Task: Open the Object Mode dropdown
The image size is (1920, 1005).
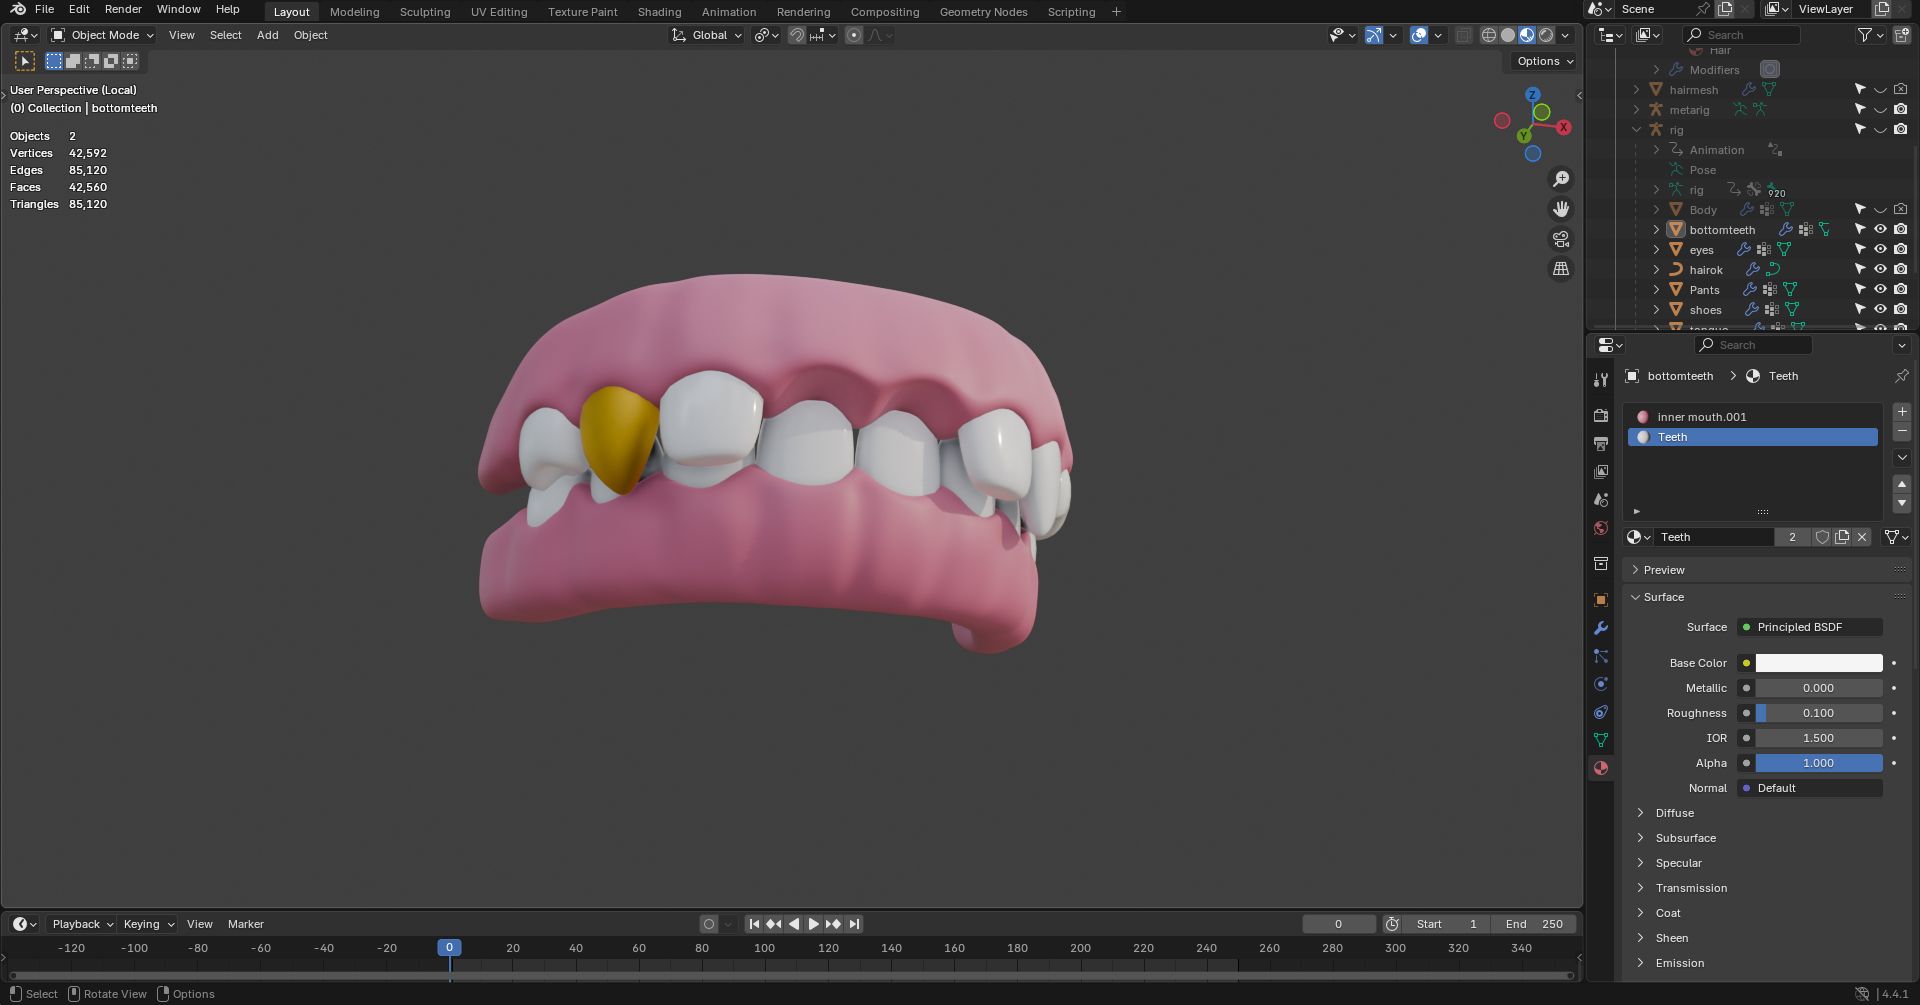Action: 103,35
